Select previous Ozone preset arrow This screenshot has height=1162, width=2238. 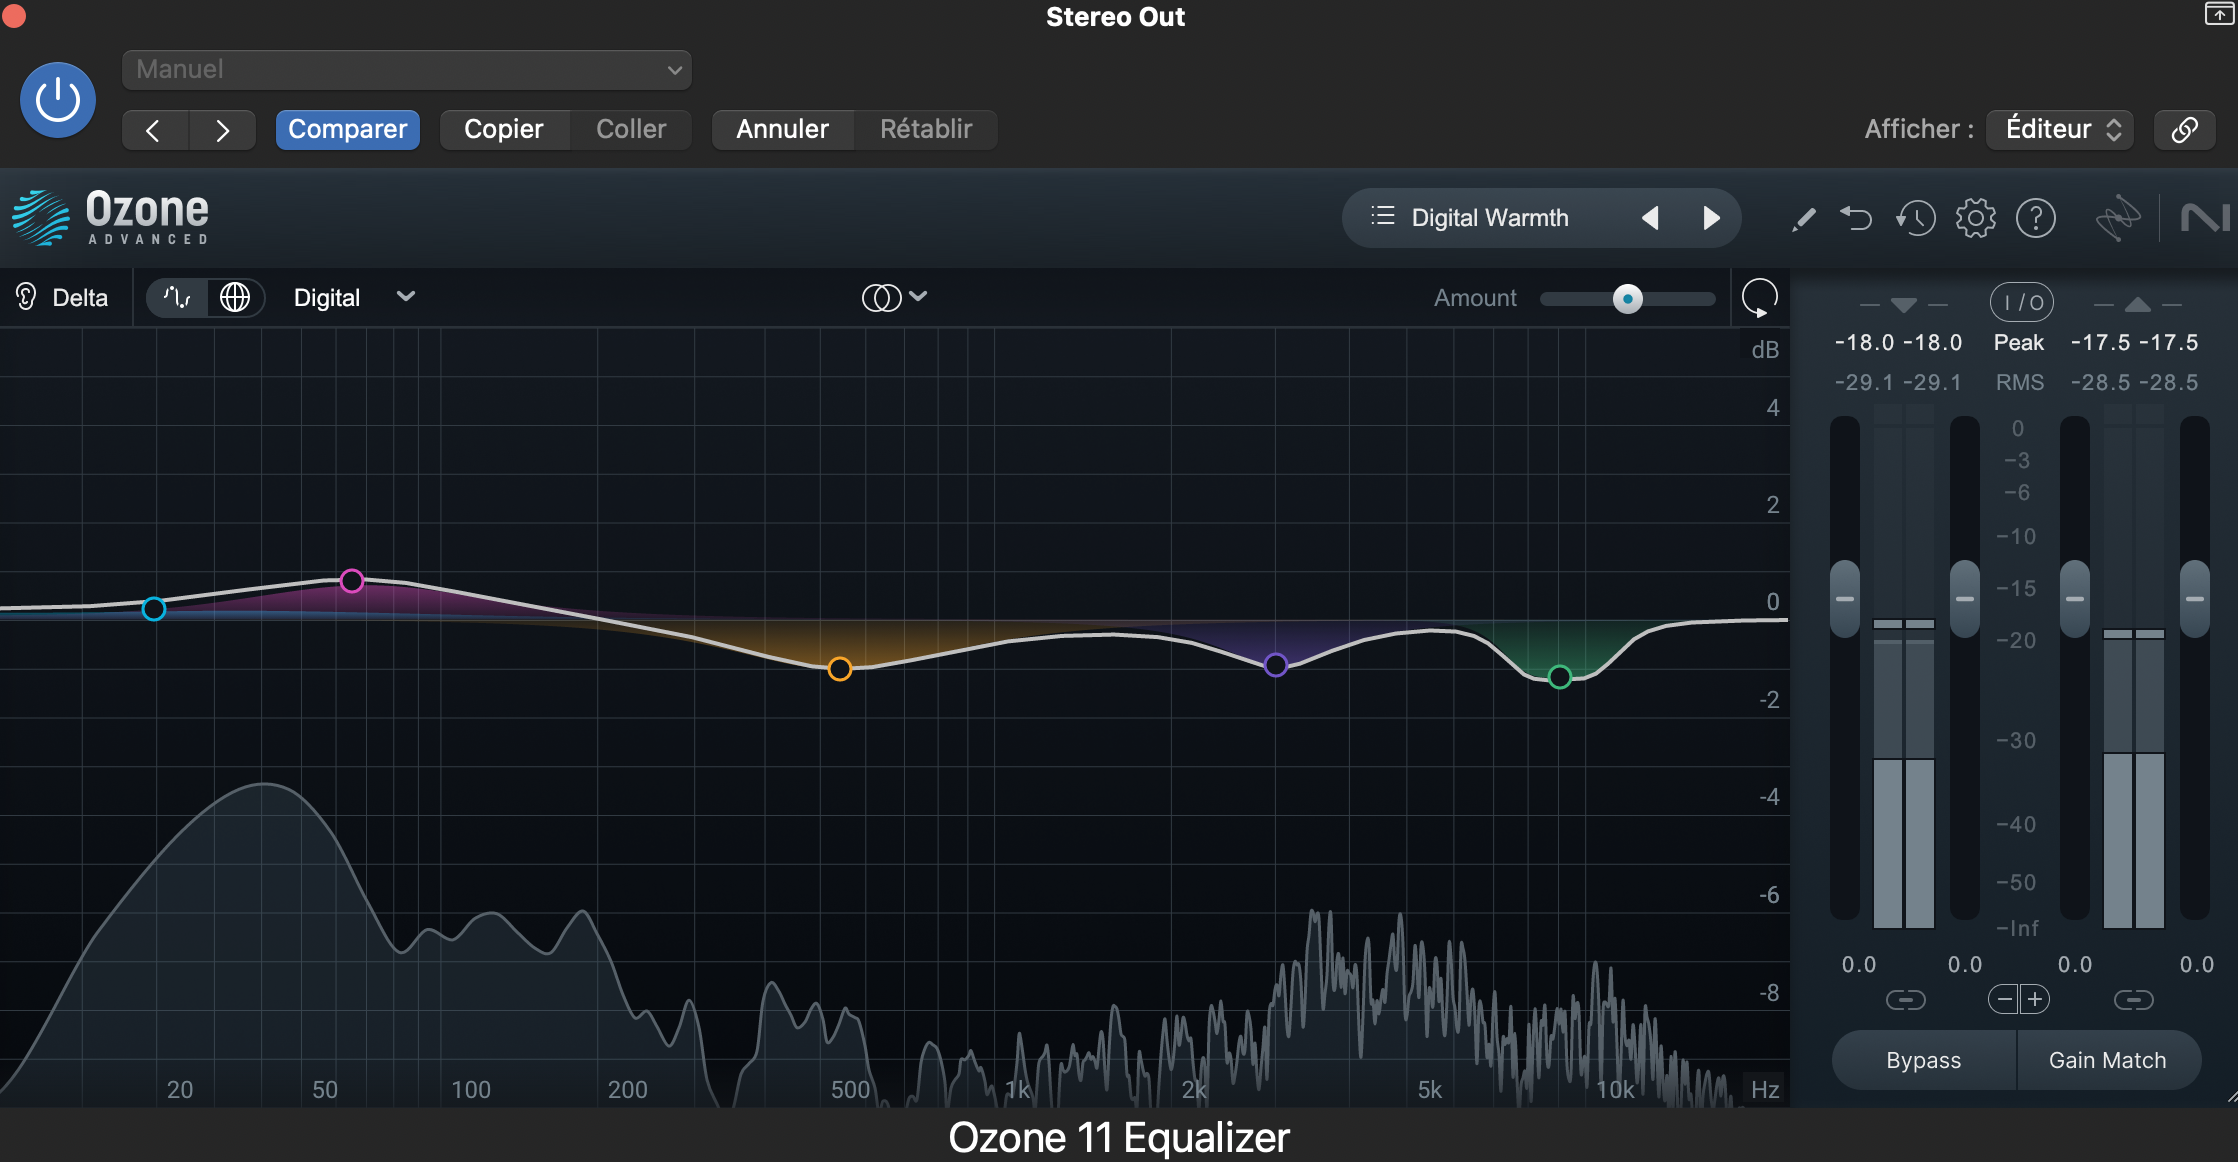[1651, 217]
